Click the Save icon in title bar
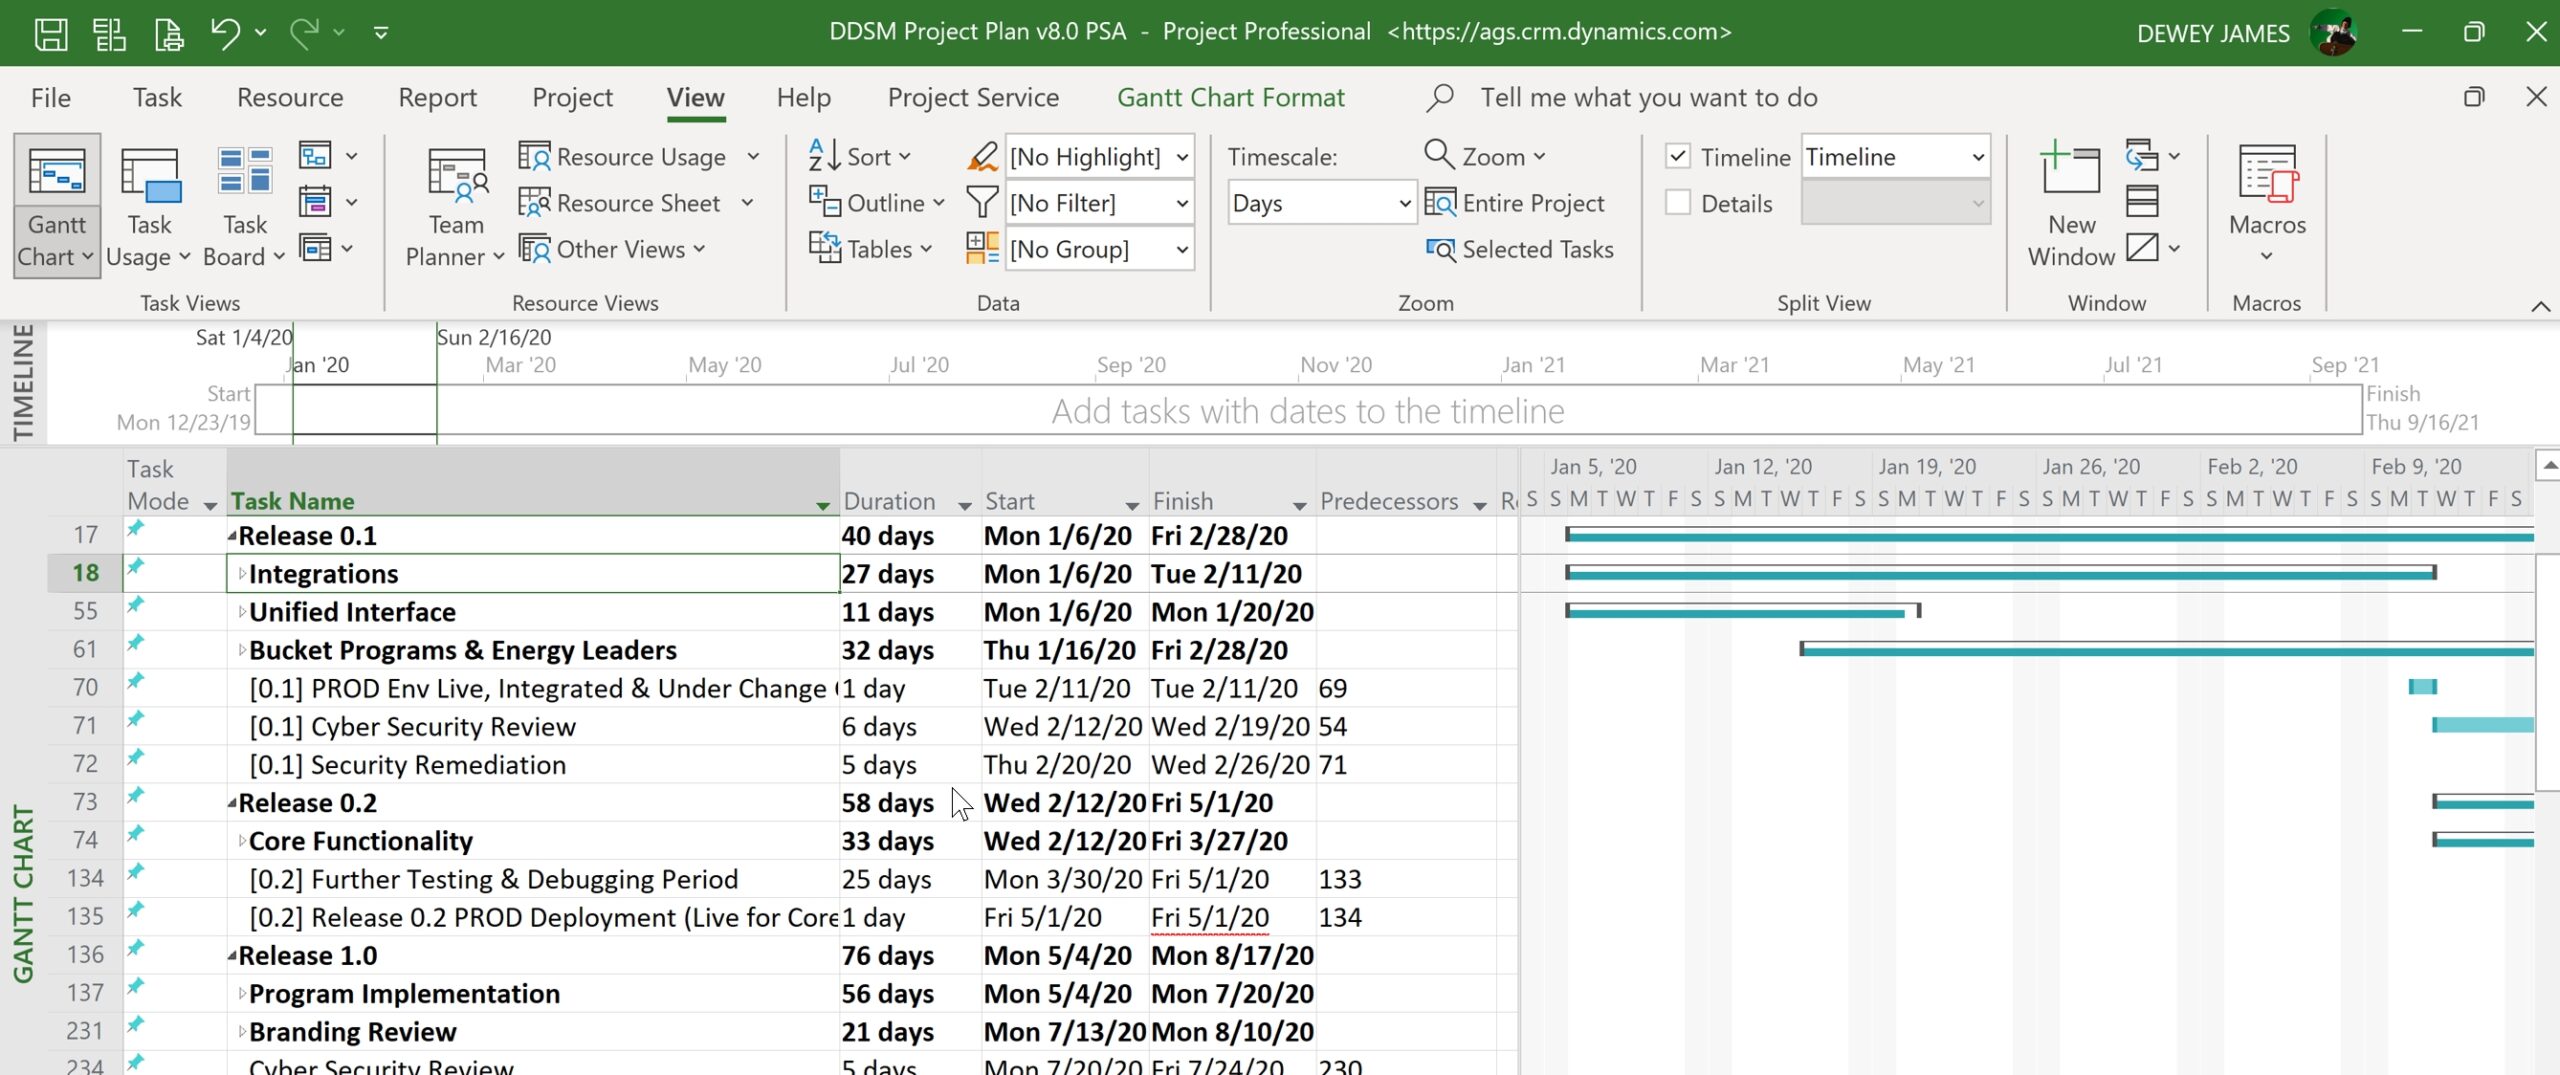2560x1075 pixels. pos(51,34)
